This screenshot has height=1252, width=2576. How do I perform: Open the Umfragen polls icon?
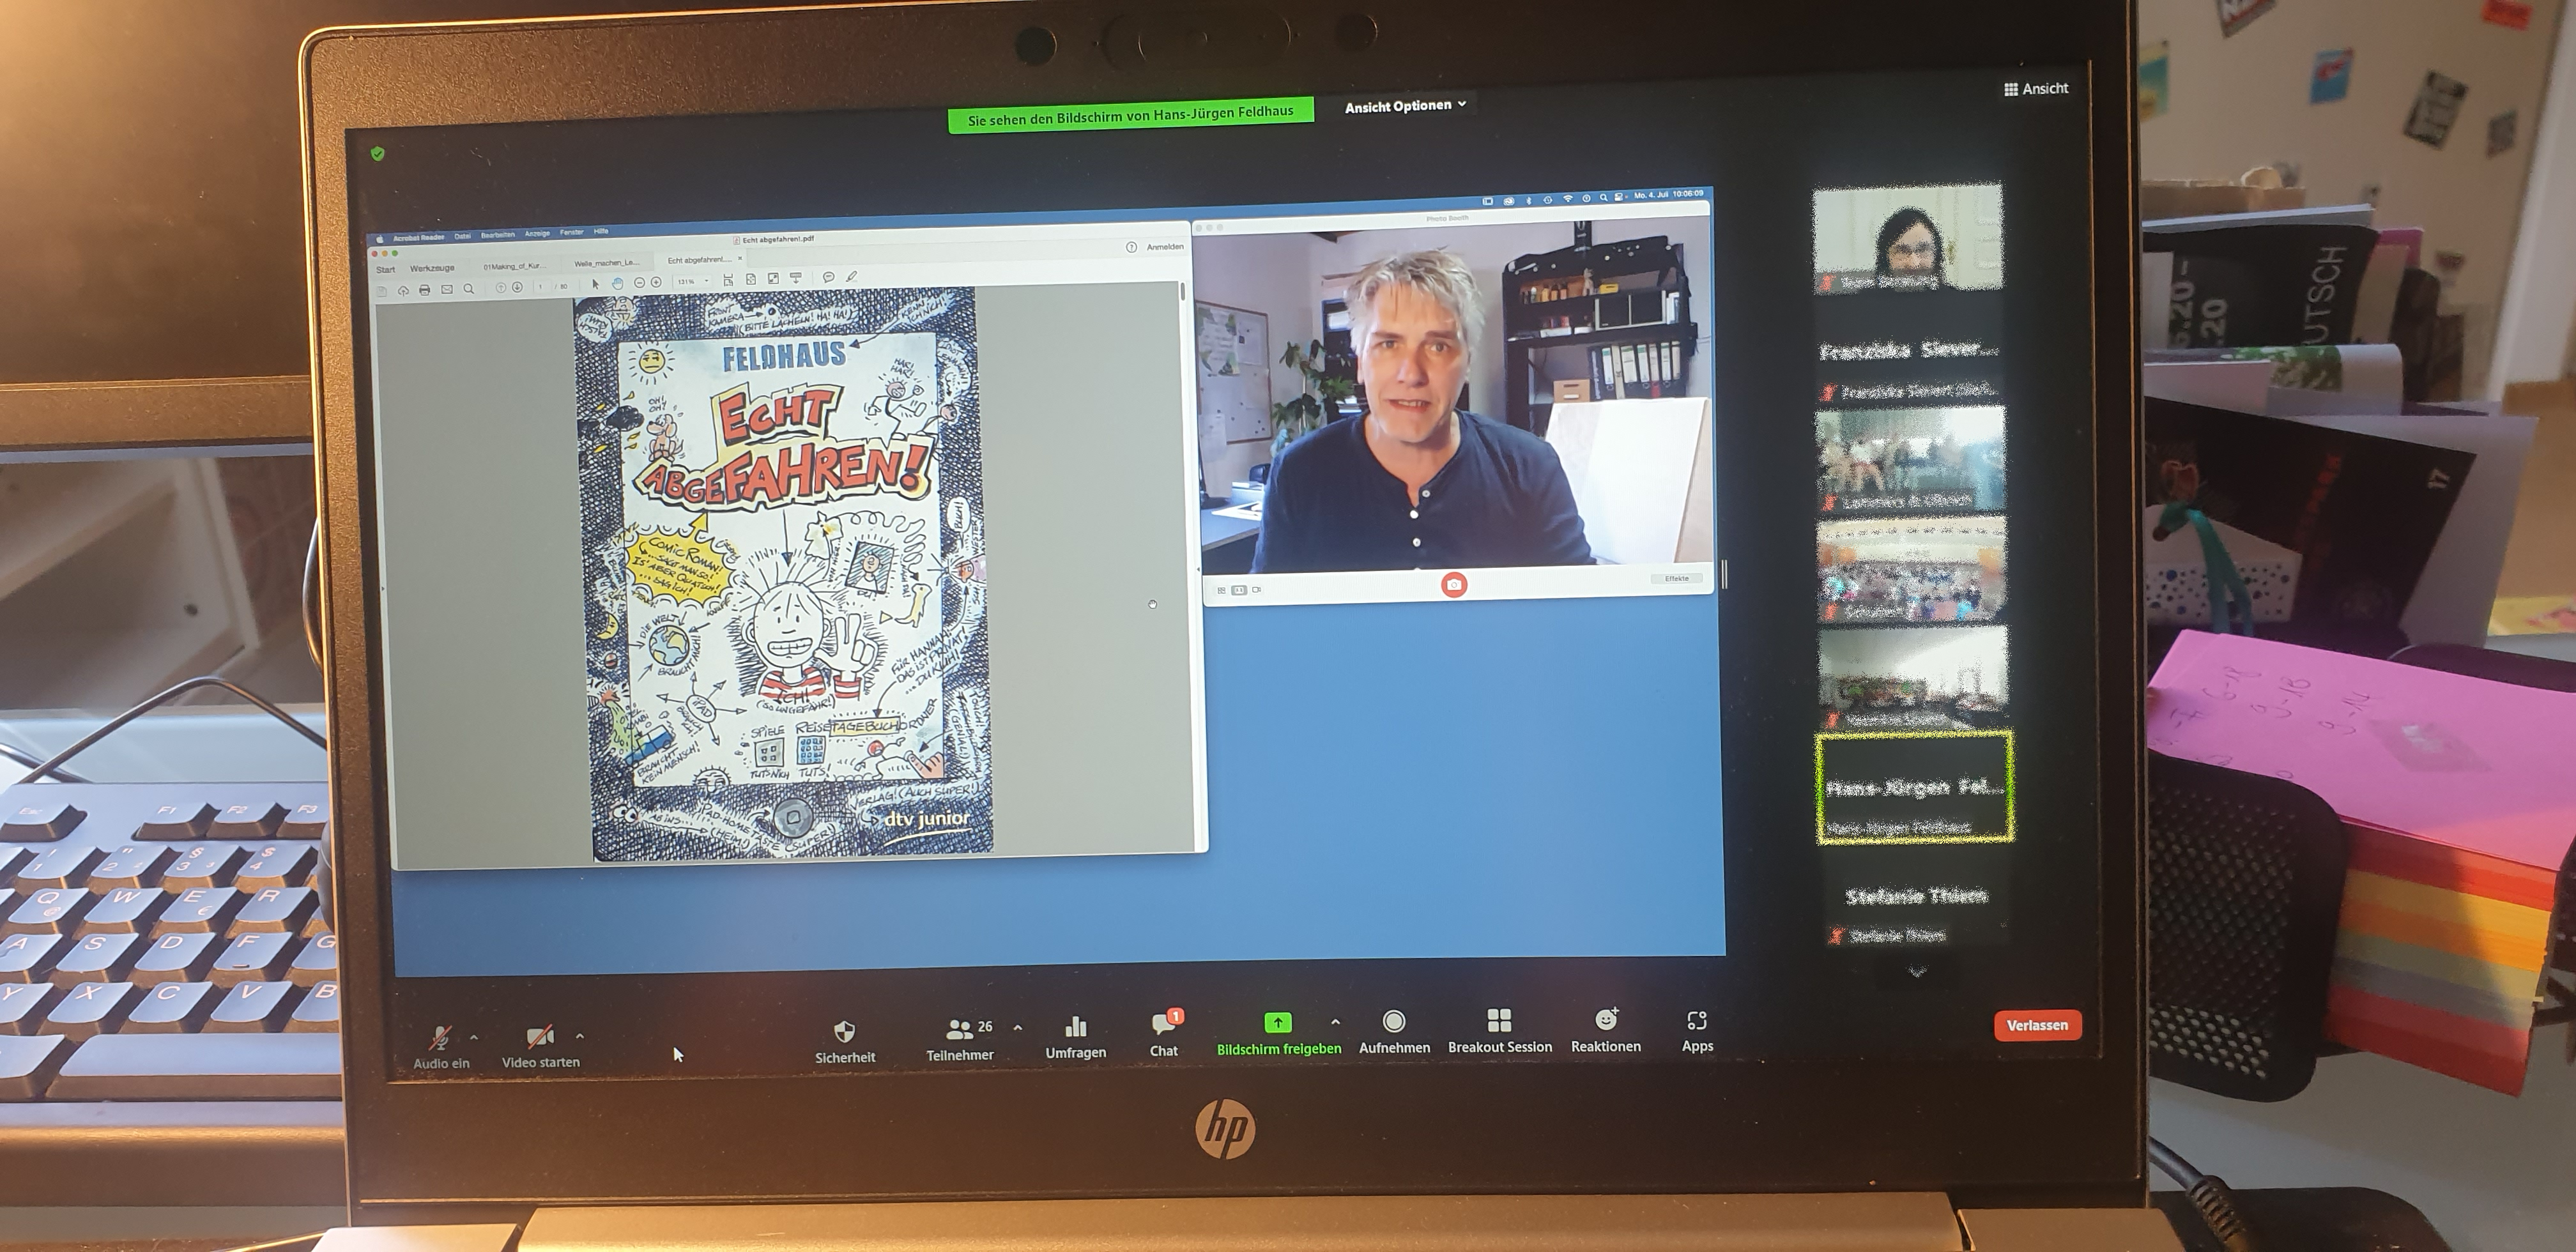point(1076,1027)
